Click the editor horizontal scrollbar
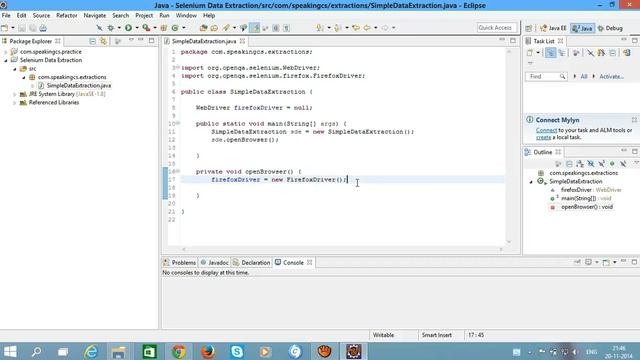Screen dimensions: 640x360 pyautogui.click(x=342, y=249)
